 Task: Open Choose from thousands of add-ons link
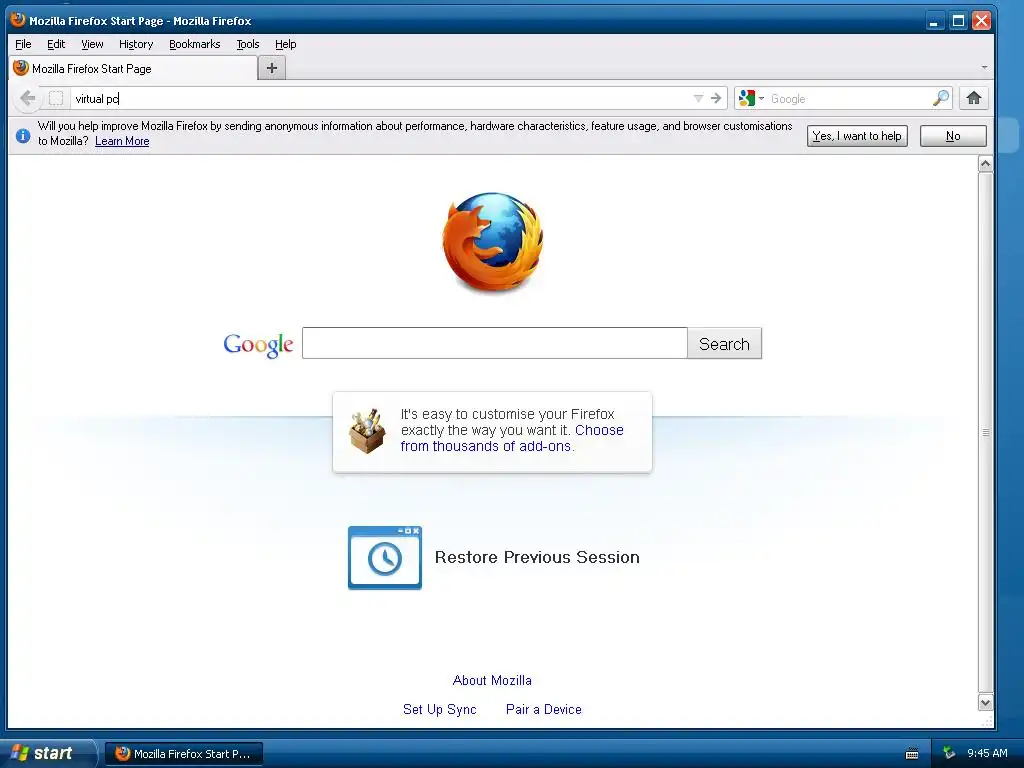pos(512,438)
